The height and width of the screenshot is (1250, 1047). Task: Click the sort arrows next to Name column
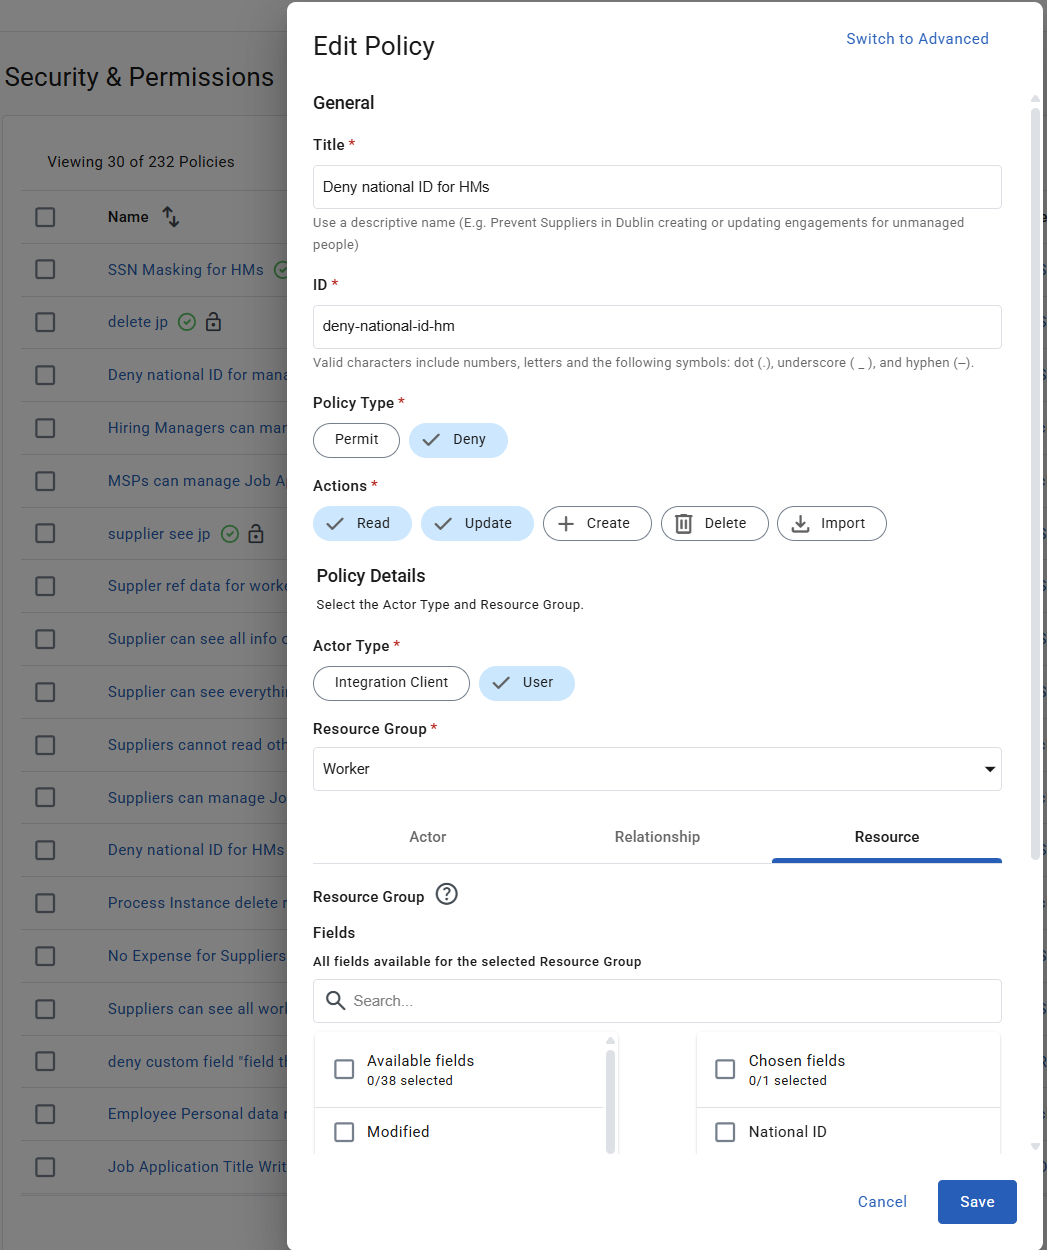[171, 217]
